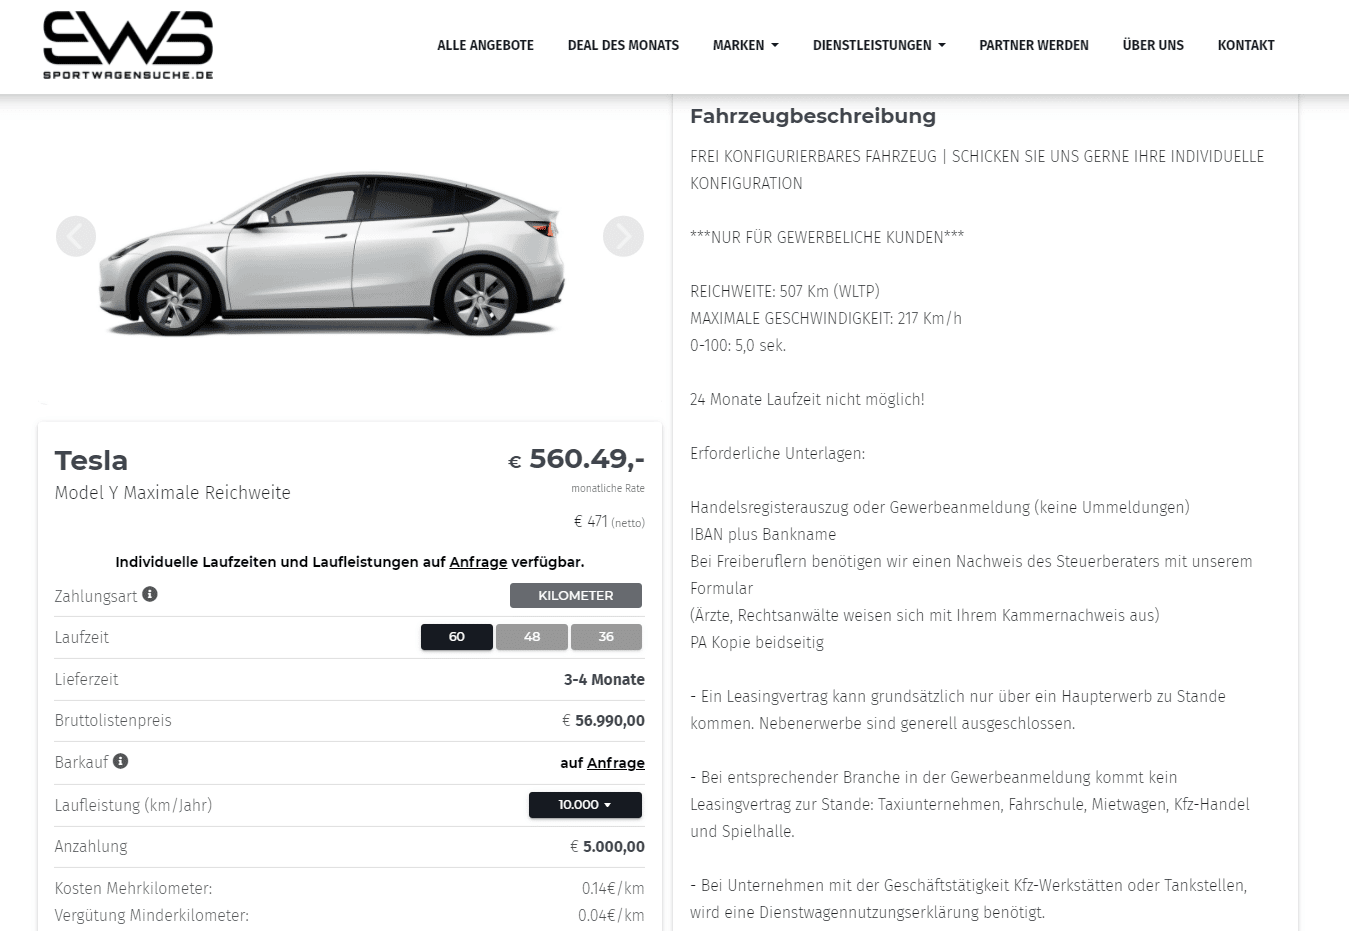This screenshot has height=931, width=1349.
Task: Select 36 months Laufzeit
Action: [606, 637]
